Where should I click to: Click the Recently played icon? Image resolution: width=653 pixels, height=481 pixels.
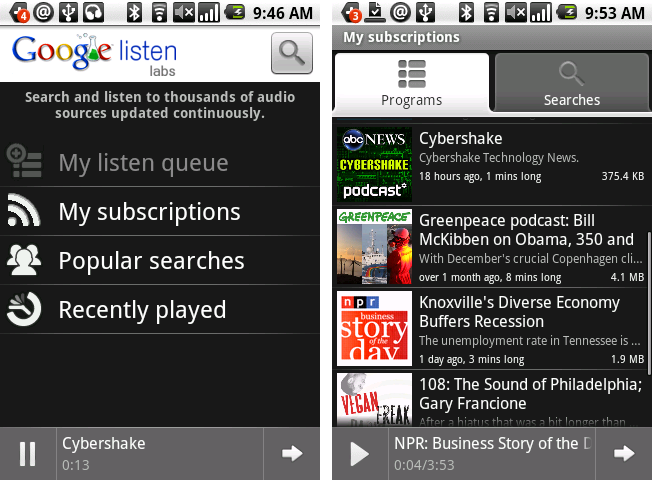click(24, 310)
